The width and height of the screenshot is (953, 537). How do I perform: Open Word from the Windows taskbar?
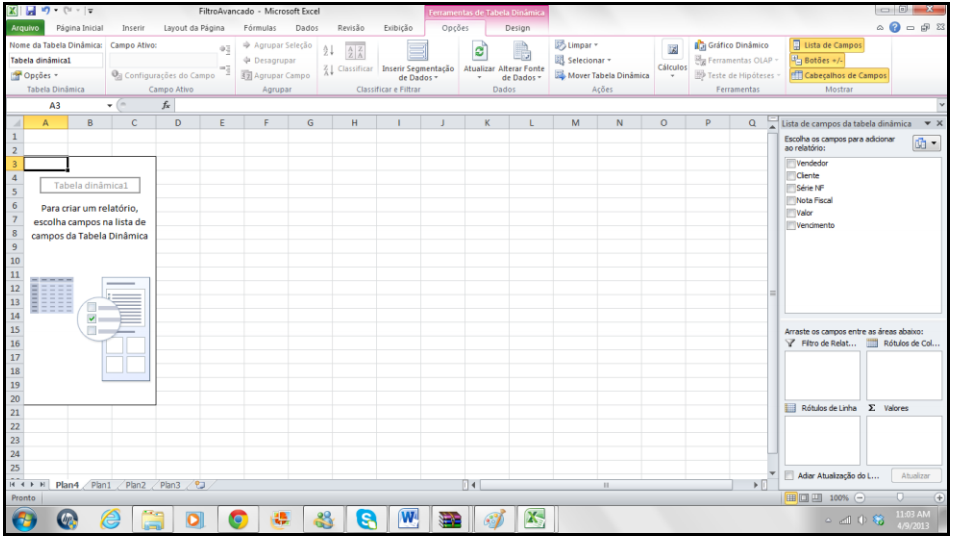409,518
